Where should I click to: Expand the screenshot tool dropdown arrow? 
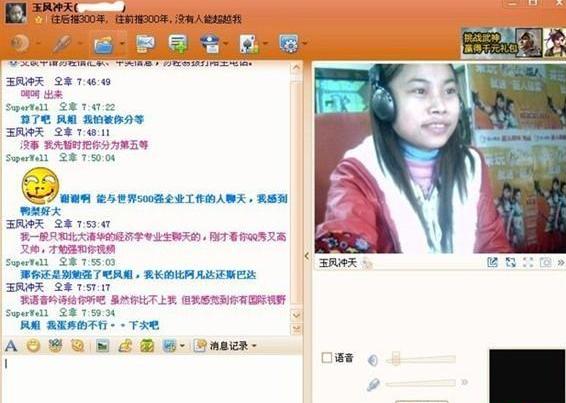point(182,346)
